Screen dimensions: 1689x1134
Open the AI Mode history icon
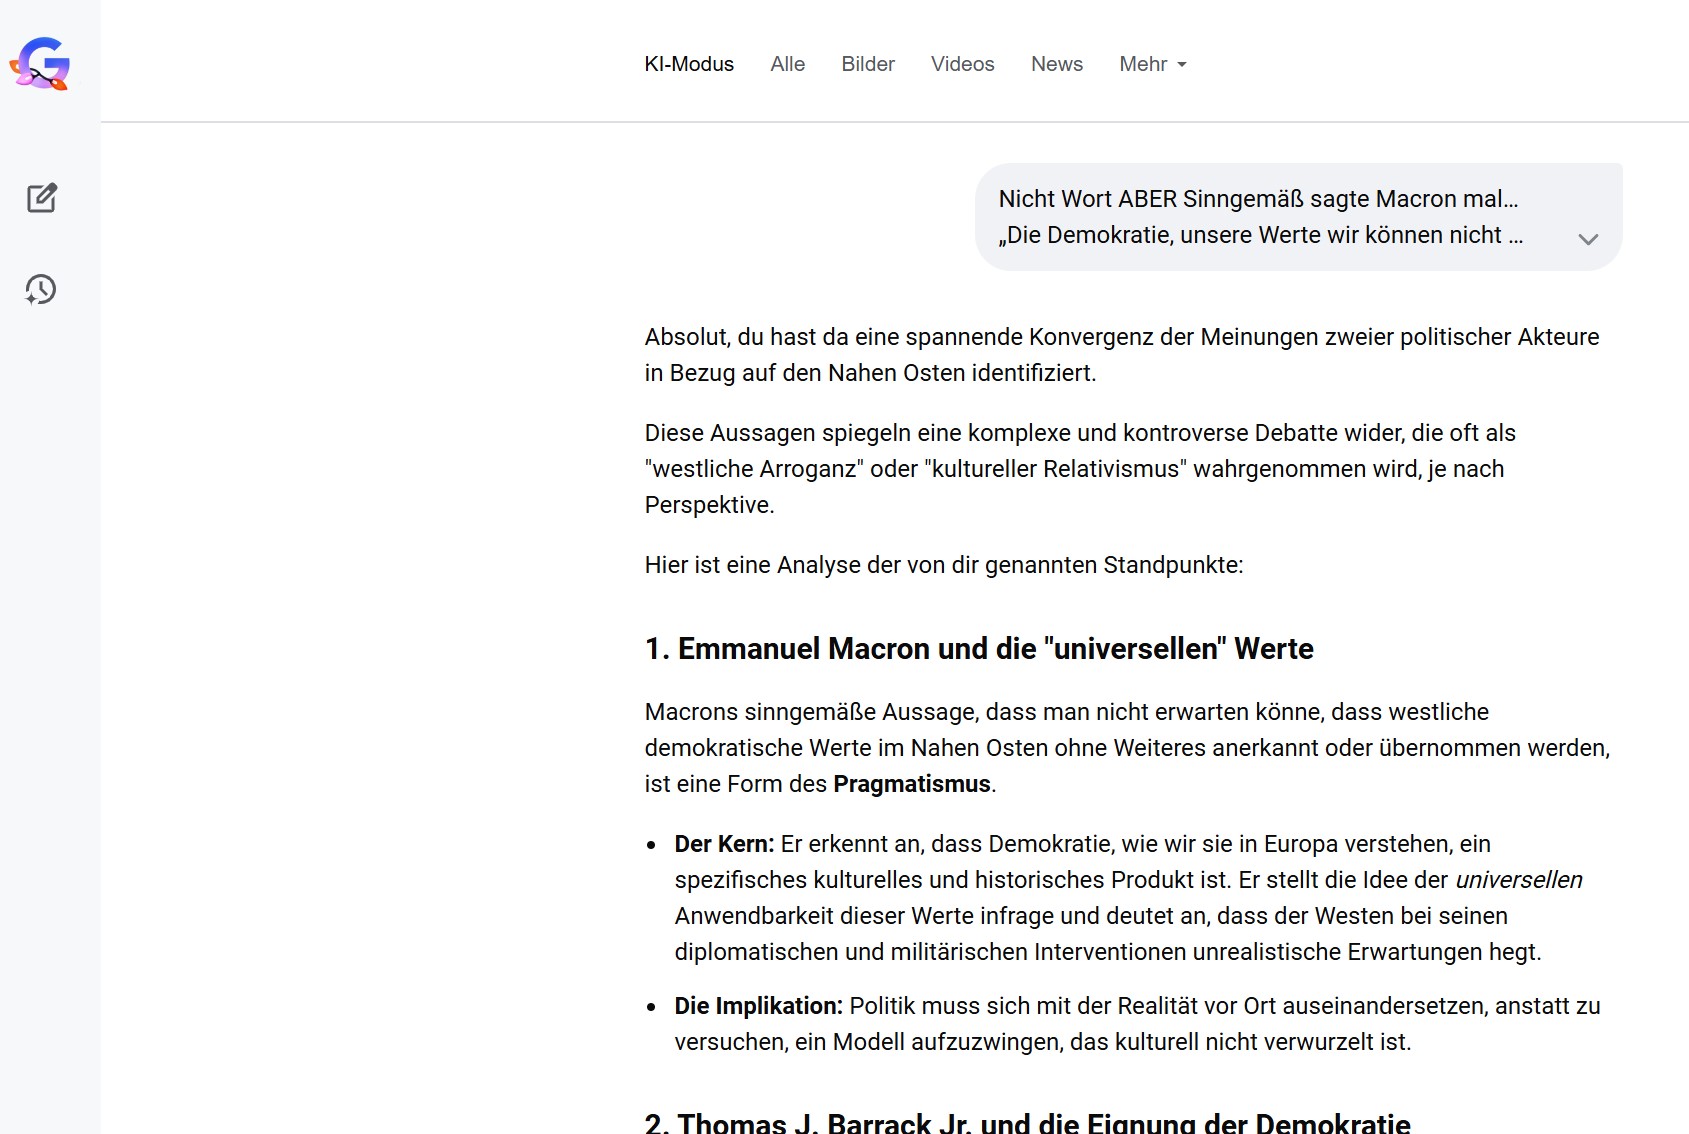pyautogui.click(x=41, y=290)
